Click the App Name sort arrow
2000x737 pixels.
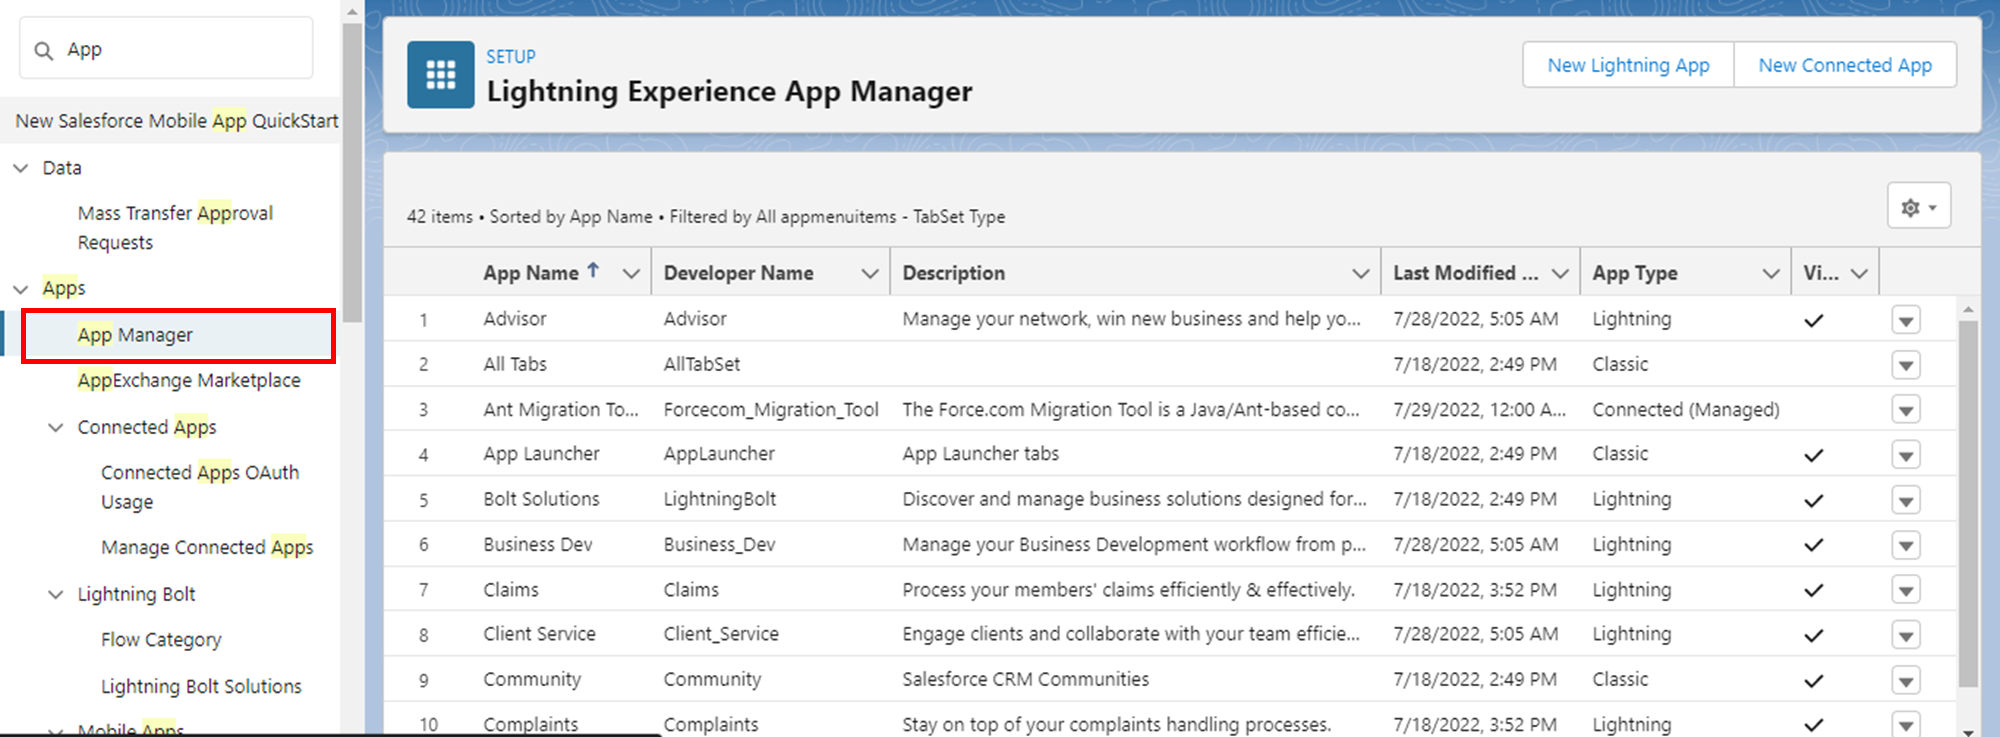click(593, 270)
